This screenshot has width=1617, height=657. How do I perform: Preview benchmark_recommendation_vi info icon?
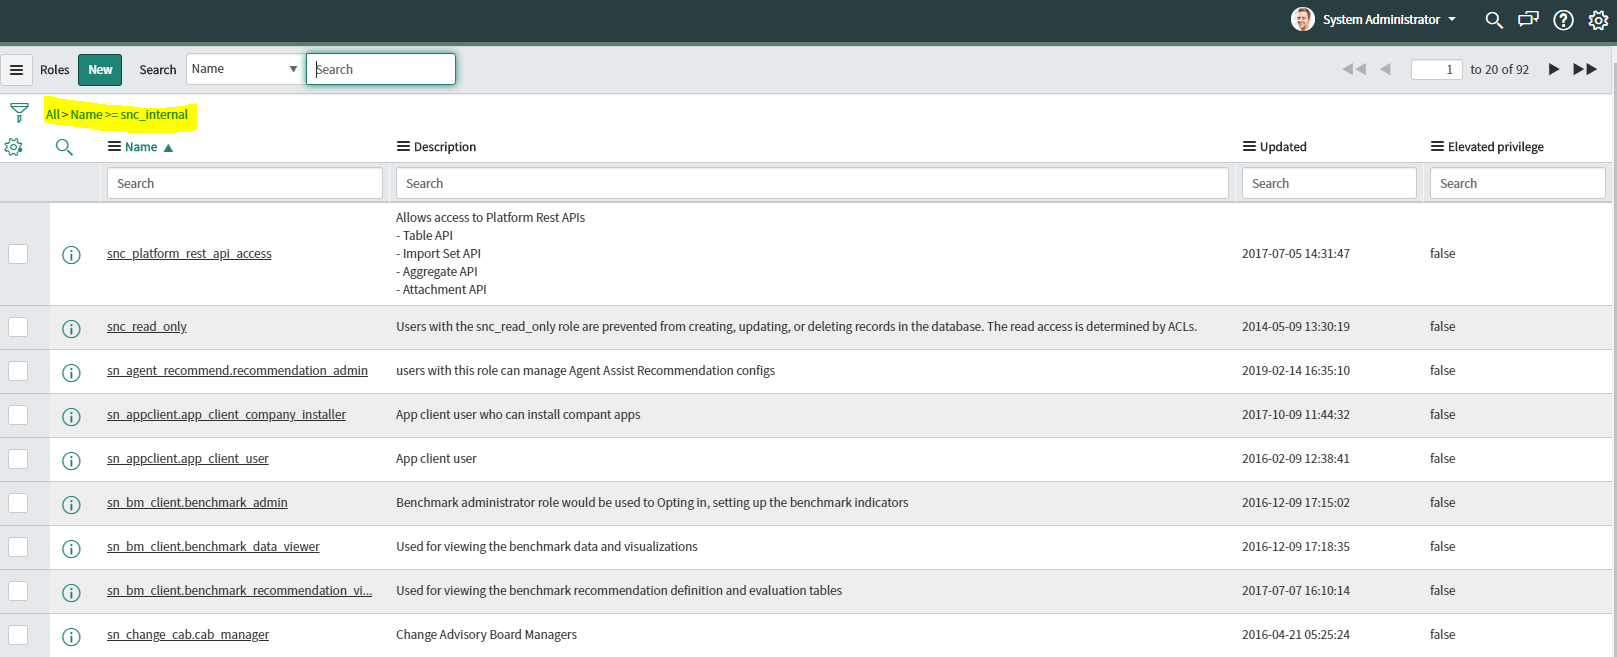point(71,592)
